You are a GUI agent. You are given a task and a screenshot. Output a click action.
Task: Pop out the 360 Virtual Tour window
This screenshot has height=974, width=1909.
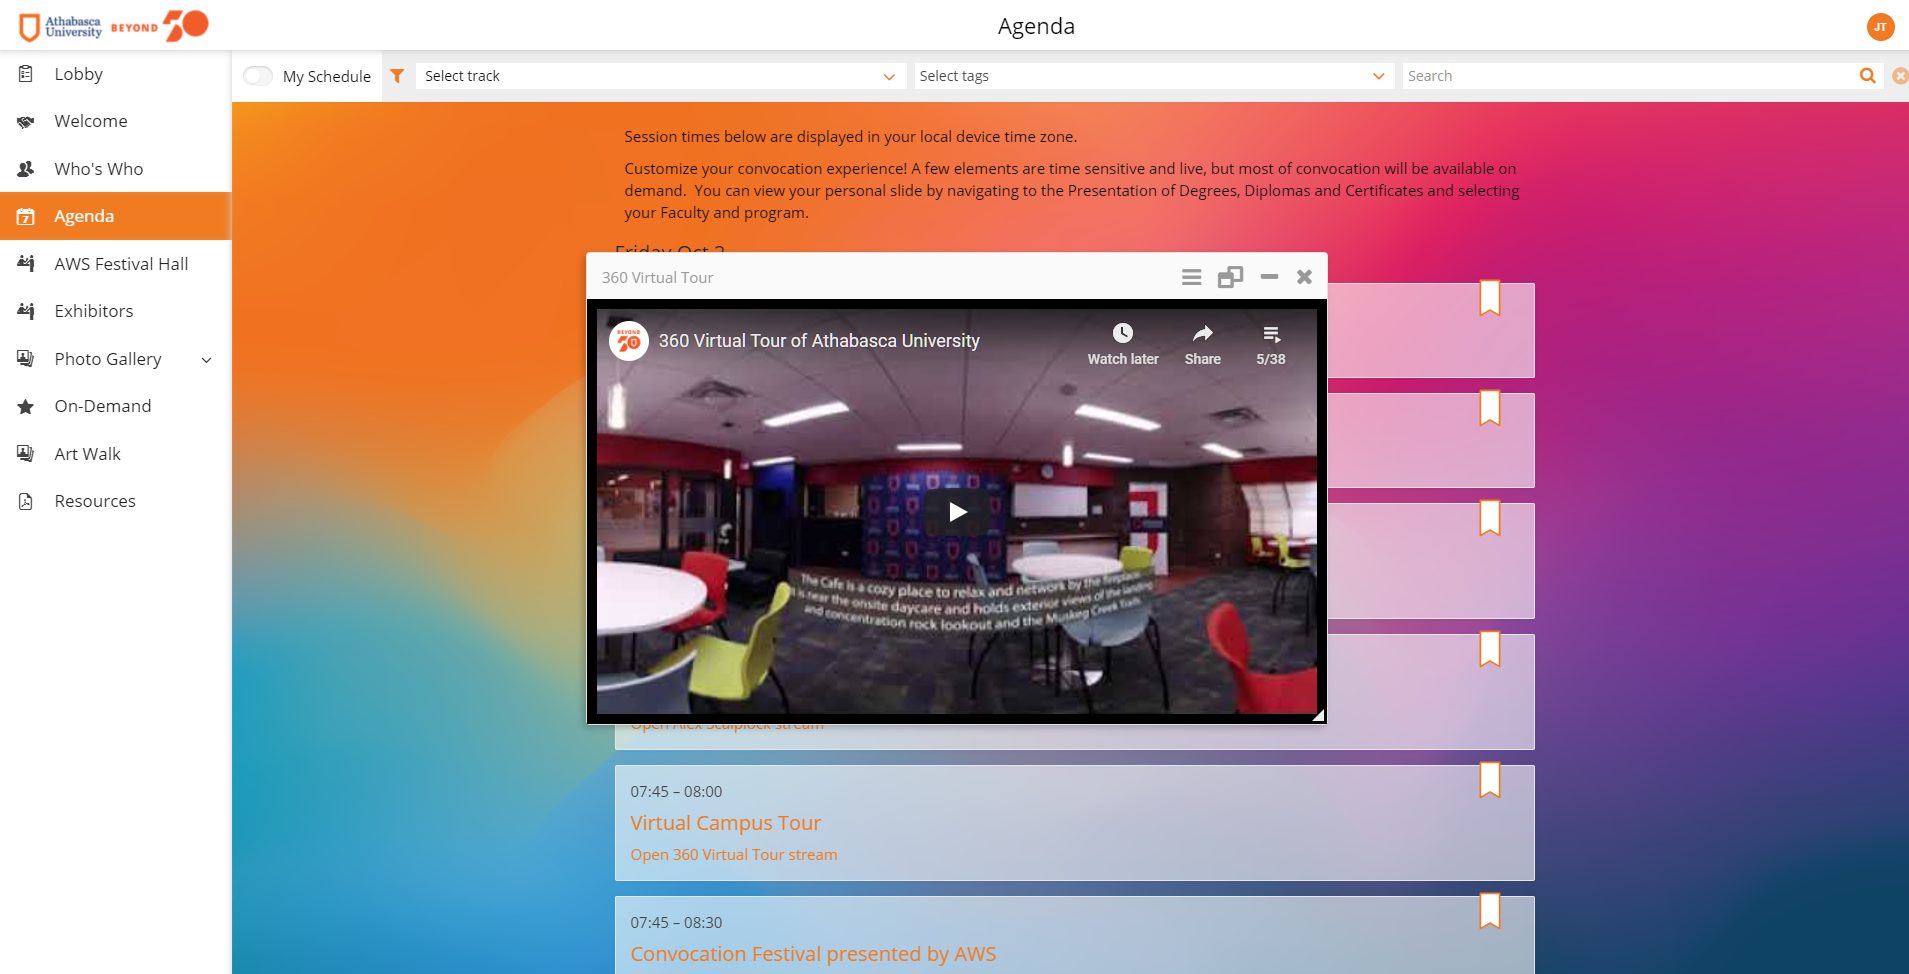[1230, 277]
